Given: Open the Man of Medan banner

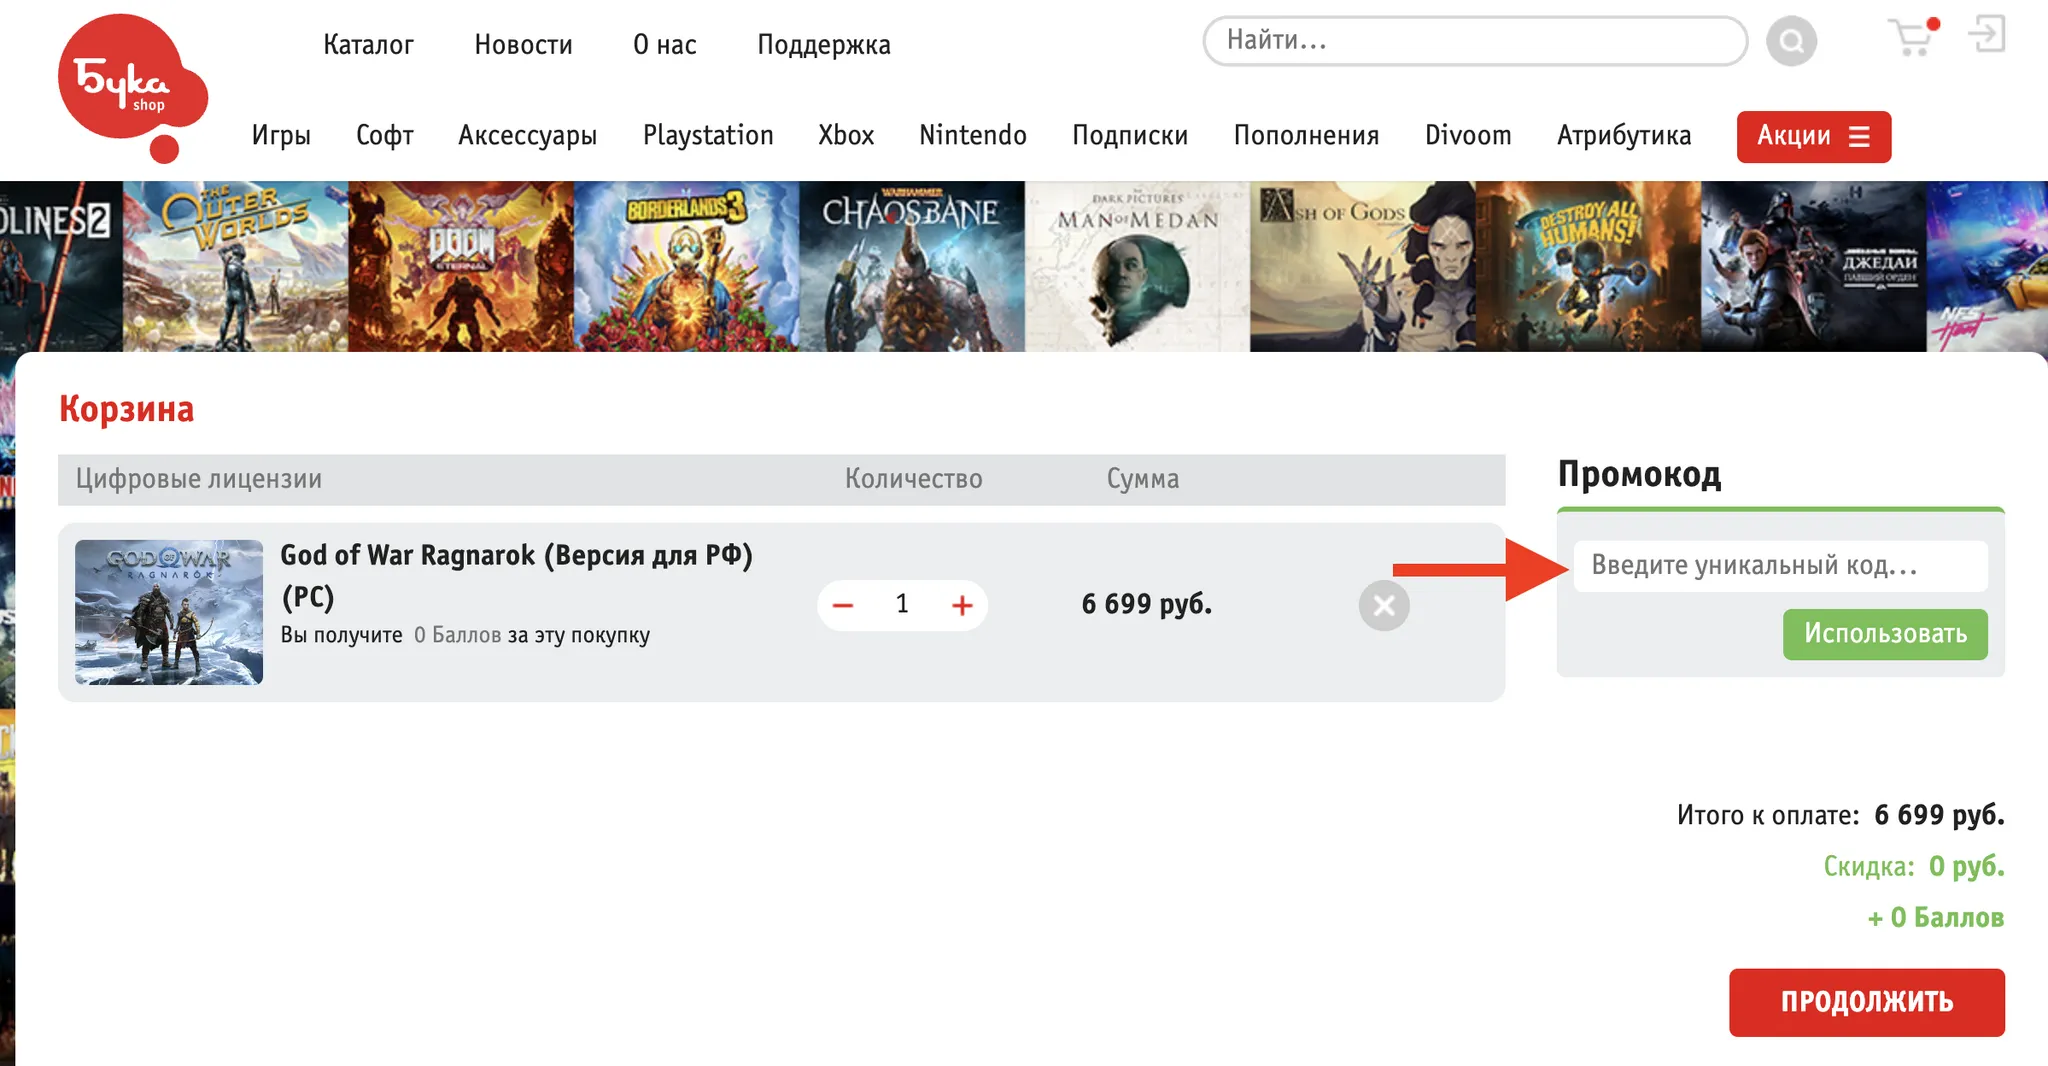Looking at the screenshot, I should pos(1137,266).
